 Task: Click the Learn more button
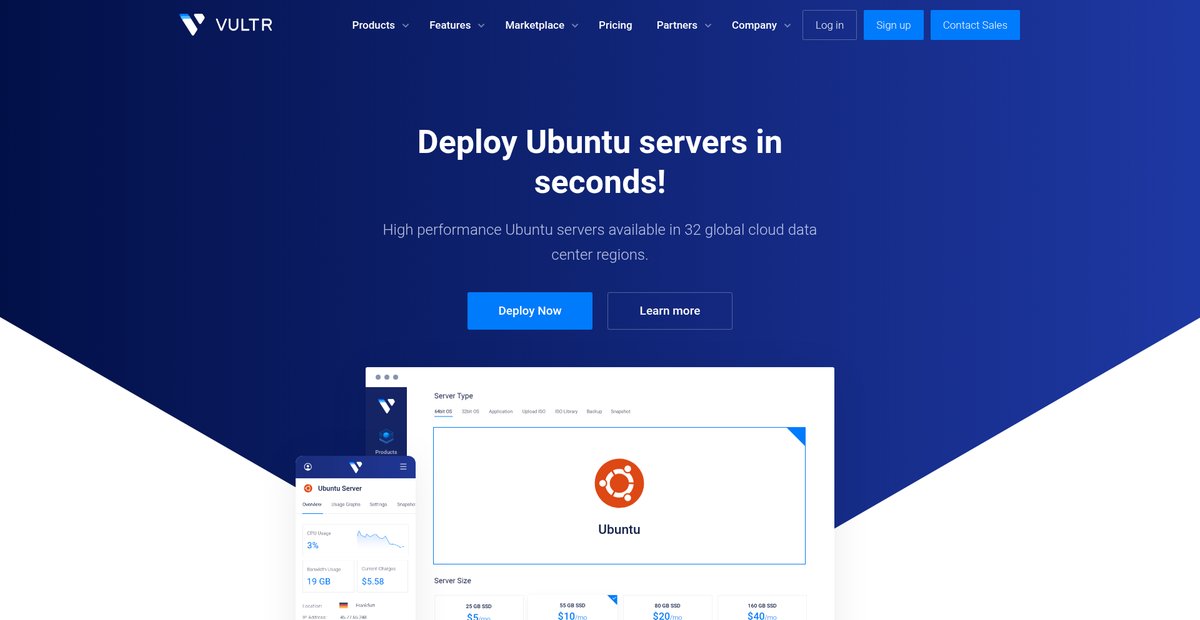coord(670,311)
